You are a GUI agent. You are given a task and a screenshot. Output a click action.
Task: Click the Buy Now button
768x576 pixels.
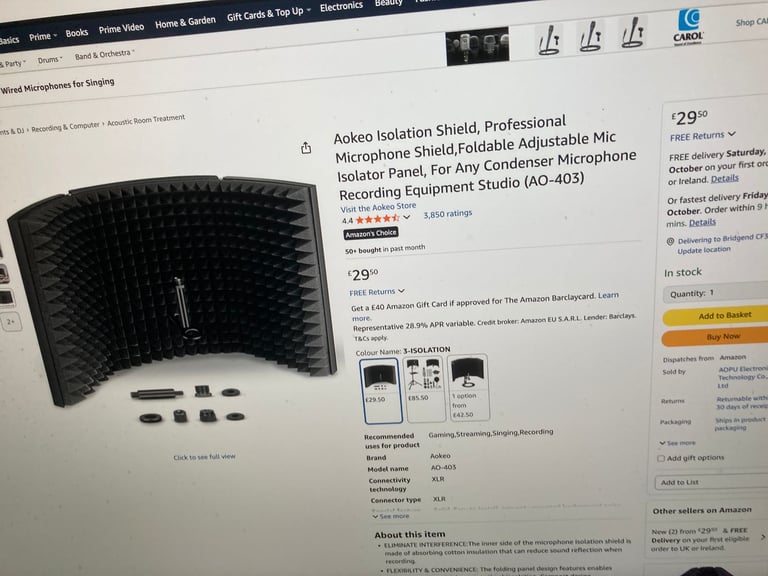[716, 337]
